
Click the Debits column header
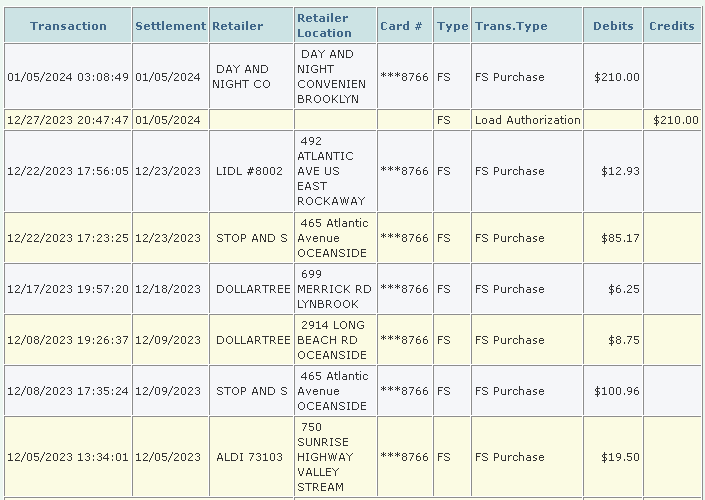[613, 26]
